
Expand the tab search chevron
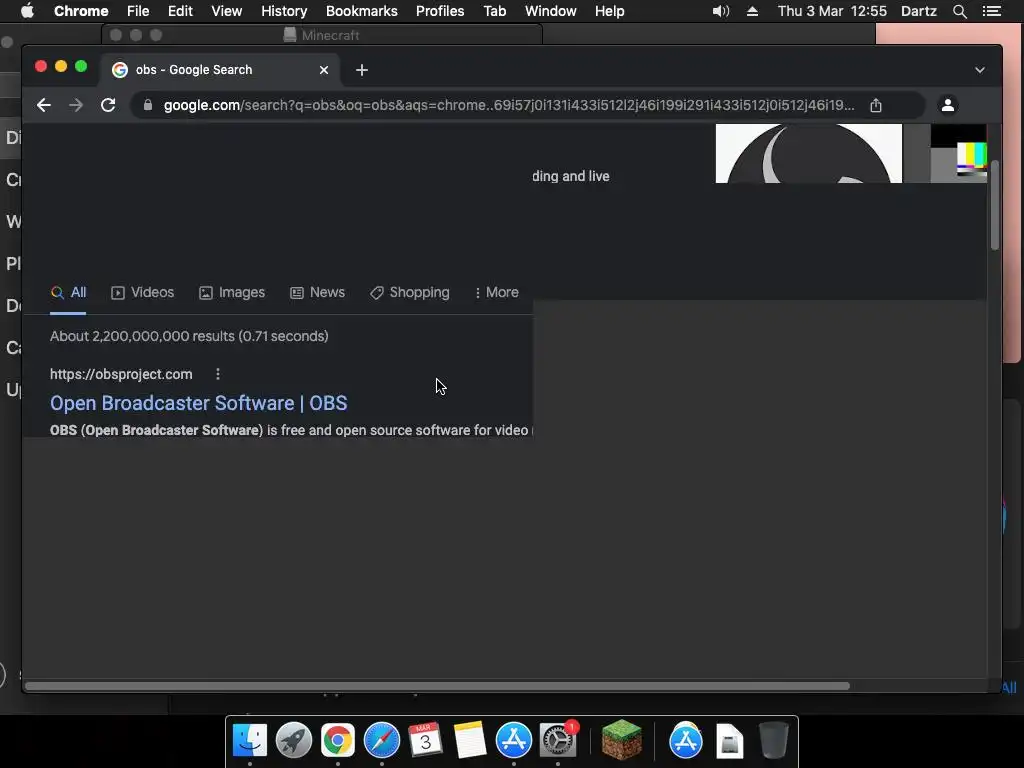coord(980,70)
